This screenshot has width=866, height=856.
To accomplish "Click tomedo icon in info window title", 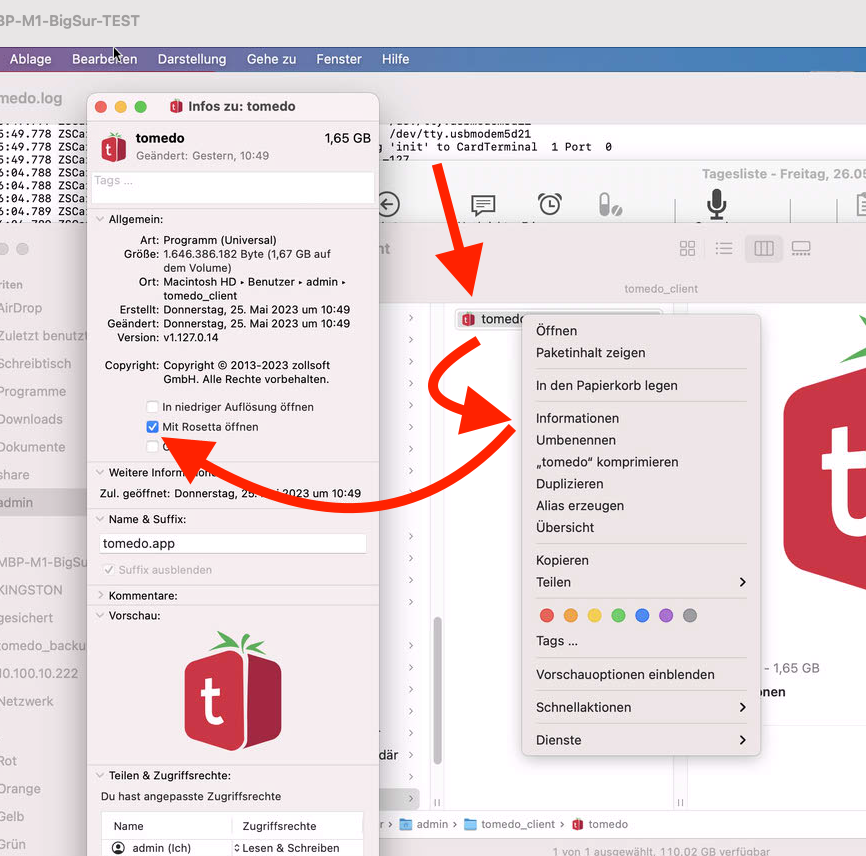I will point(176,106).
